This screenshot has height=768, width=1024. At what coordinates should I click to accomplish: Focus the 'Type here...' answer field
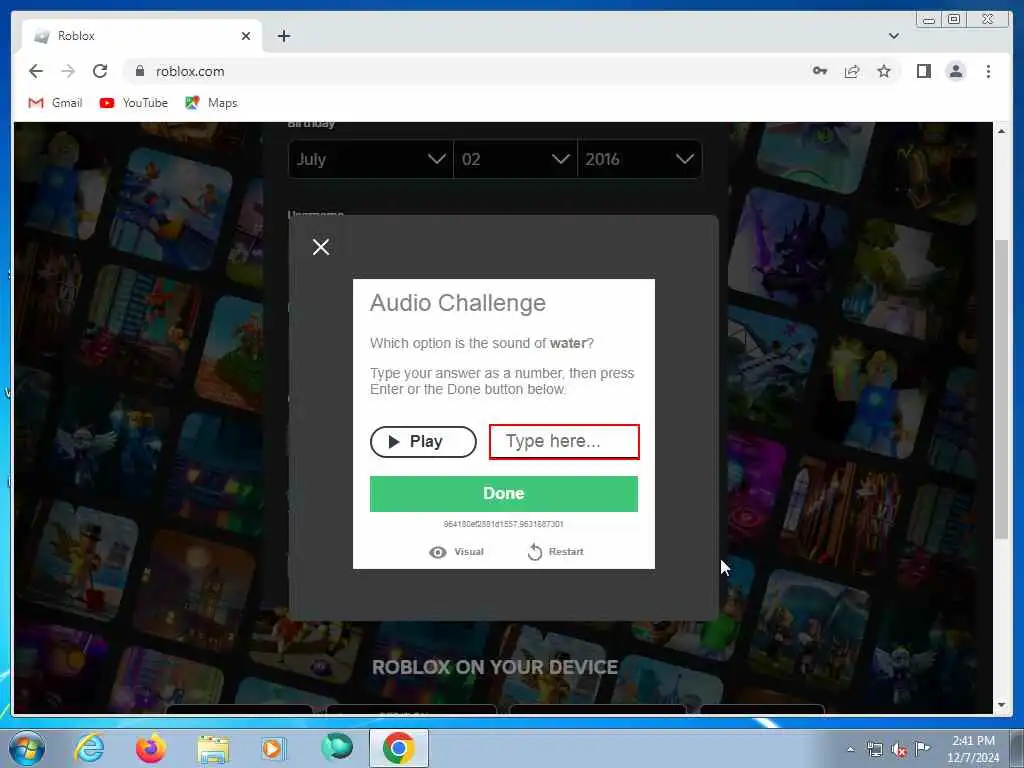point(564,441)
